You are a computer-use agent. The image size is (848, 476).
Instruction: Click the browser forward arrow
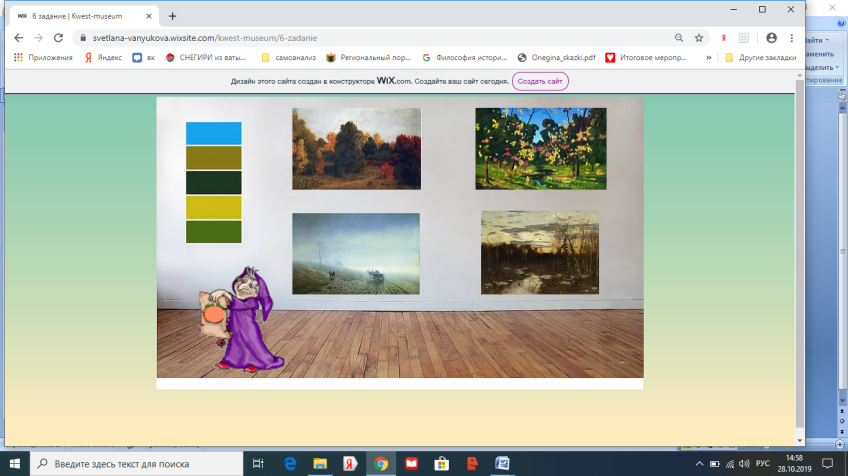coord(38,38)
